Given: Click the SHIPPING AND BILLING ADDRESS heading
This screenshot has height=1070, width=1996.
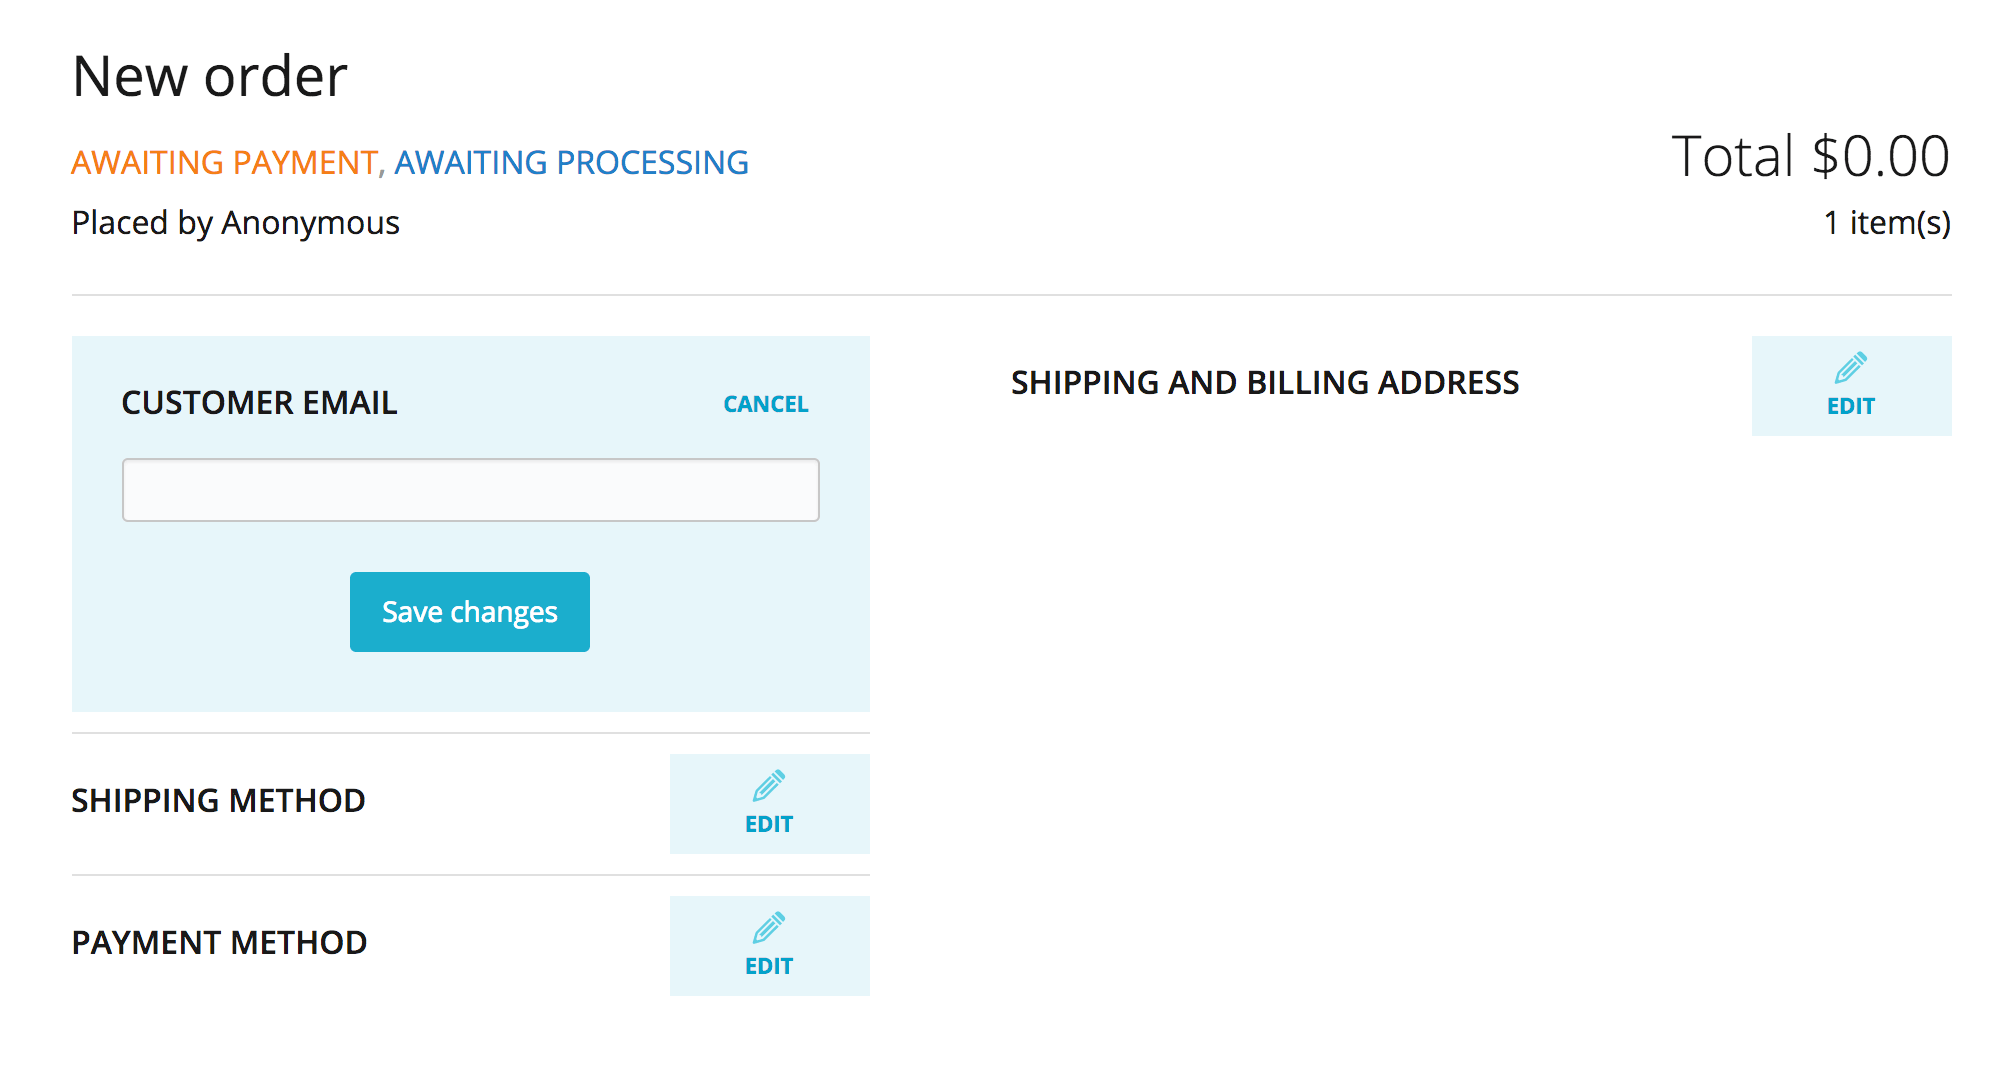Looking at the screenshot, I should pos(1264,383).
